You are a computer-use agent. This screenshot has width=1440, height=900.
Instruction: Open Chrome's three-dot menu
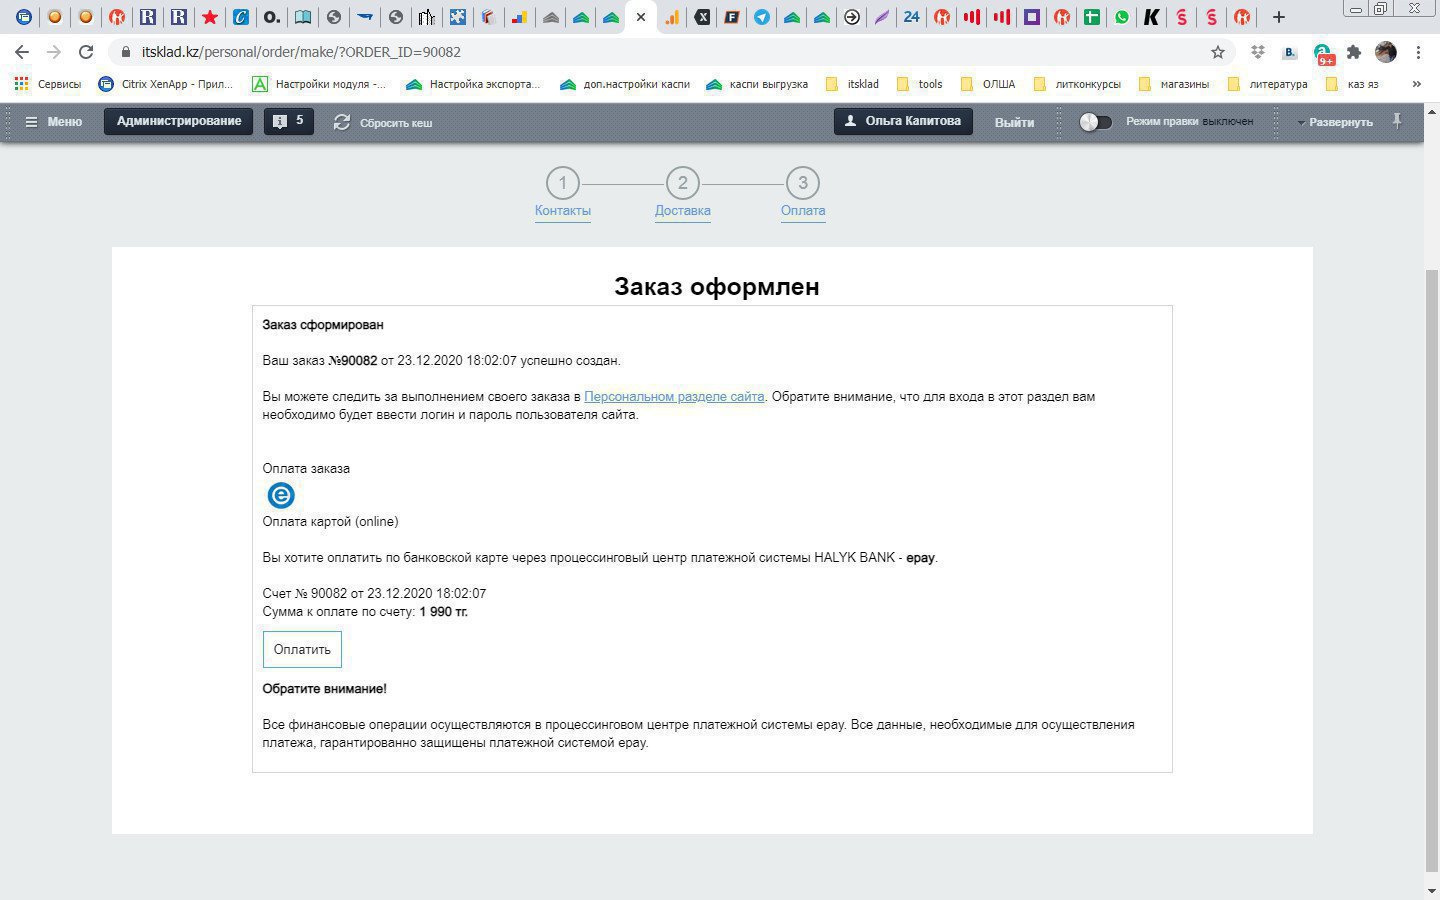pos(1419,52)
